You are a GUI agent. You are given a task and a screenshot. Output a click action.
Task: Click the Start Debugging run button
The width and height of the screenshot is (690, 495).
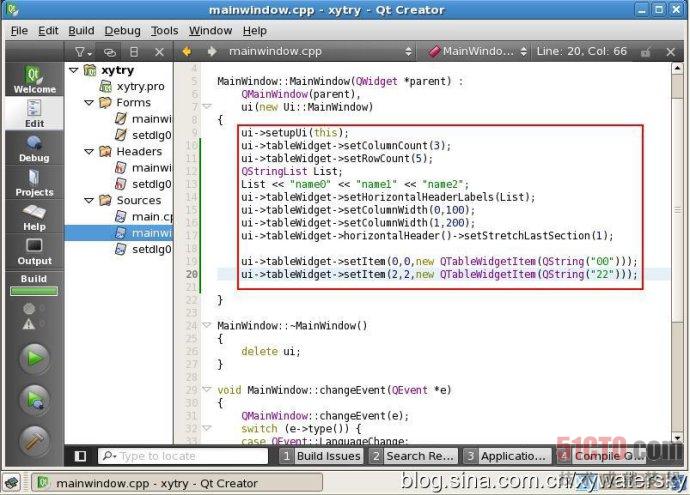click(x=34, y=400)
